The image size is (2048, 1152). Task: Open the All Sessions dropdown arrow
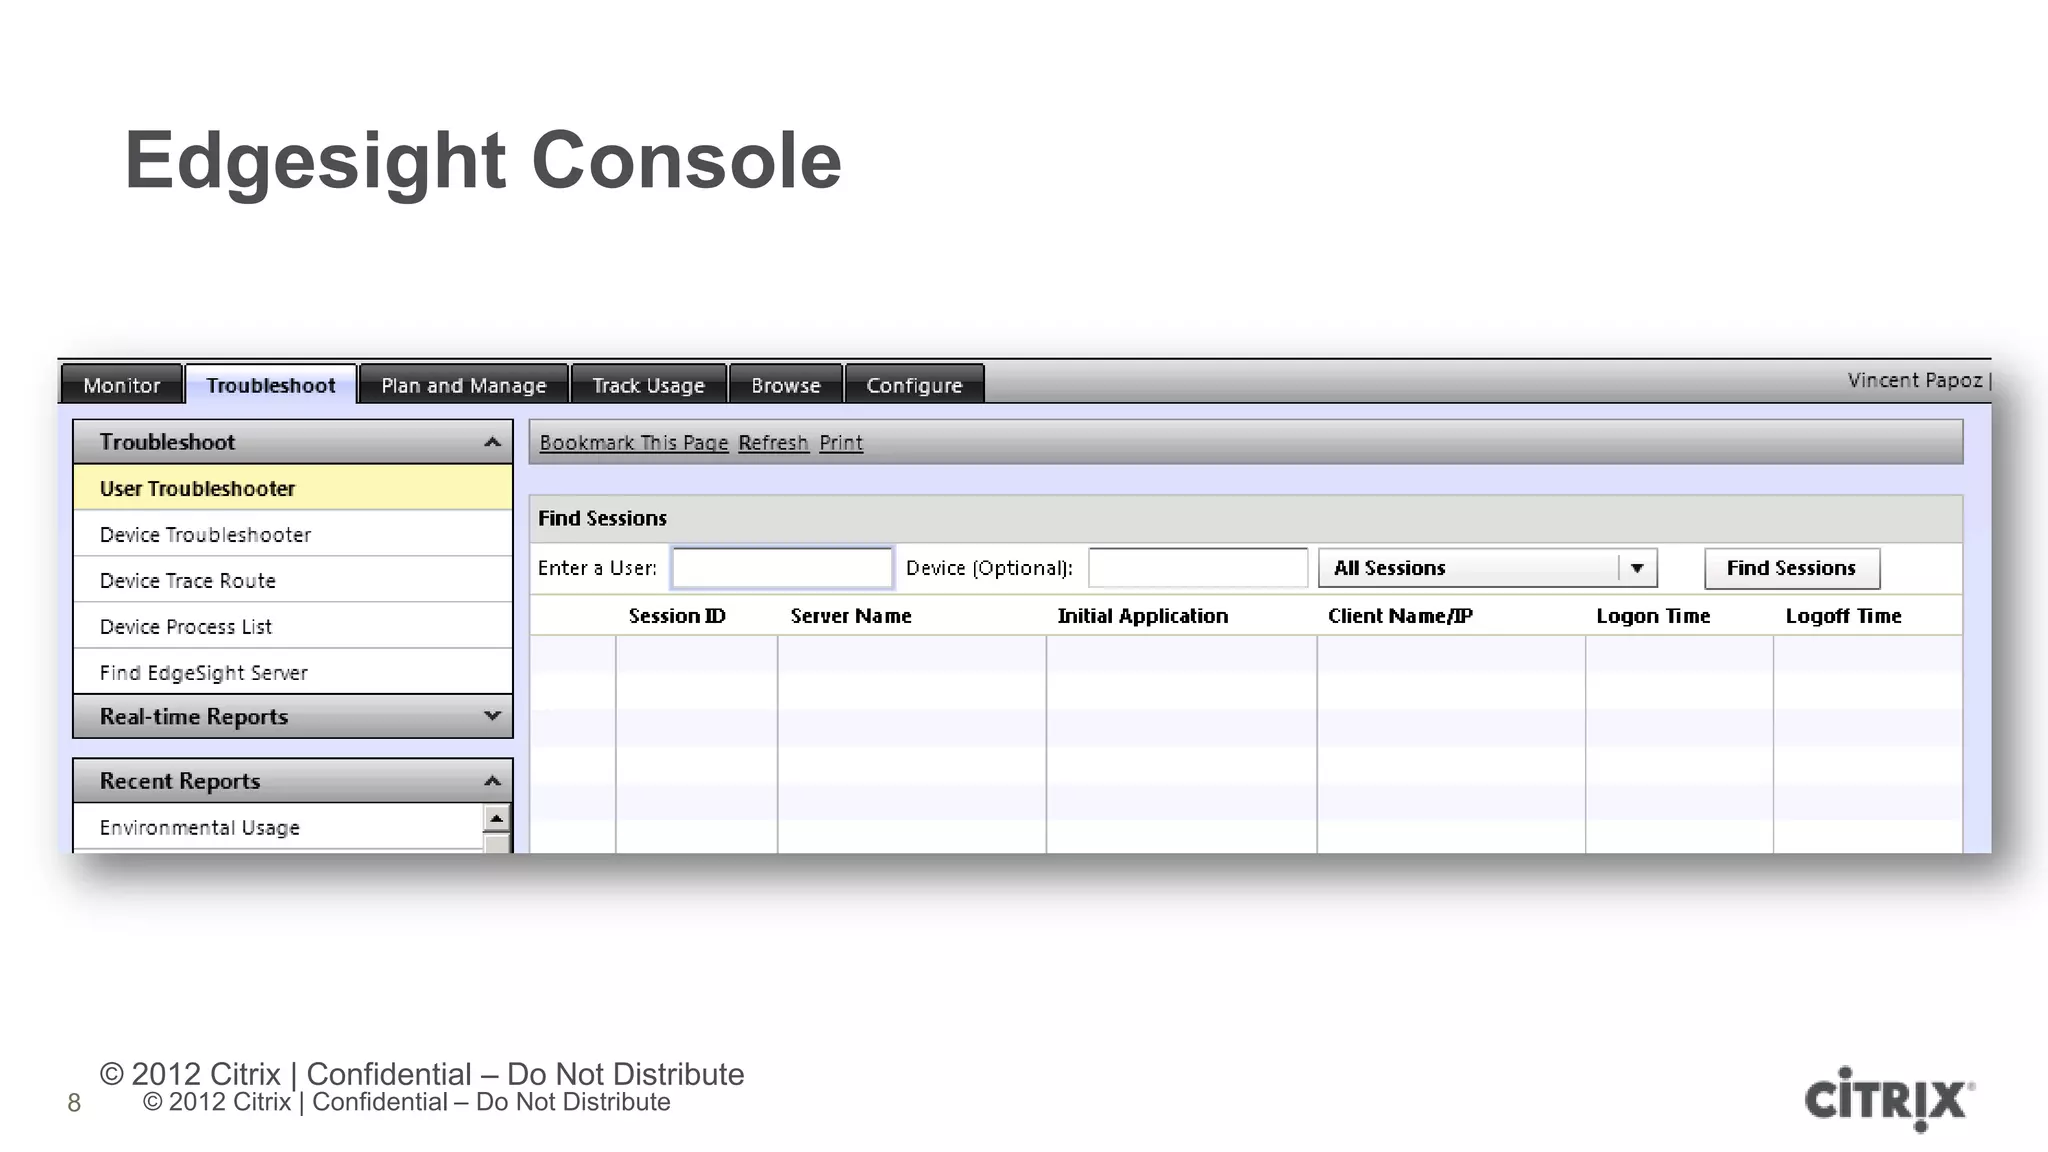pyautogui.click(x=1637, y=568)
